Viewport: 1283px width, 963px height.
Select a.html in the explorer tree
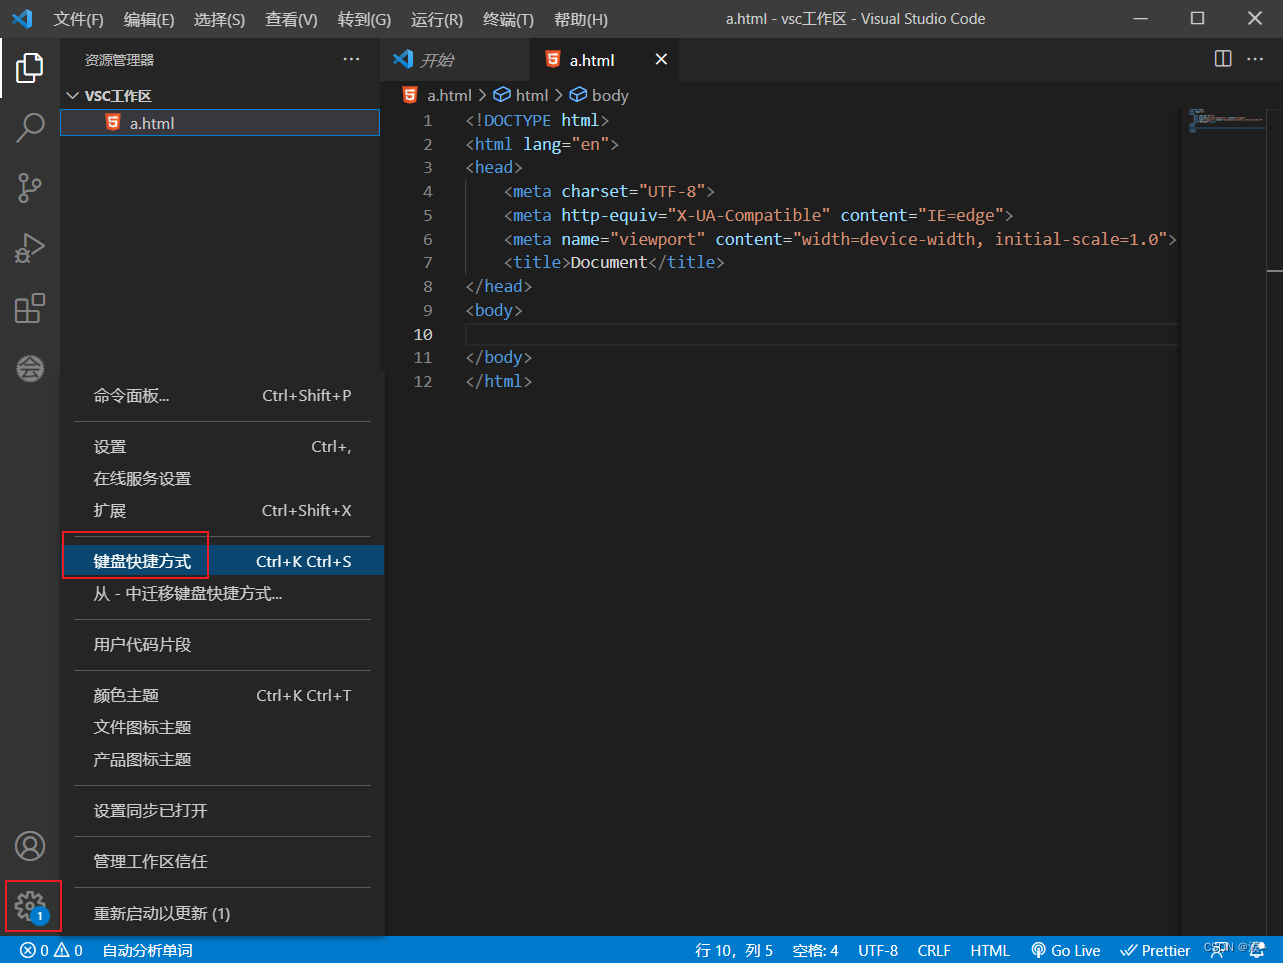pos(220,123)
